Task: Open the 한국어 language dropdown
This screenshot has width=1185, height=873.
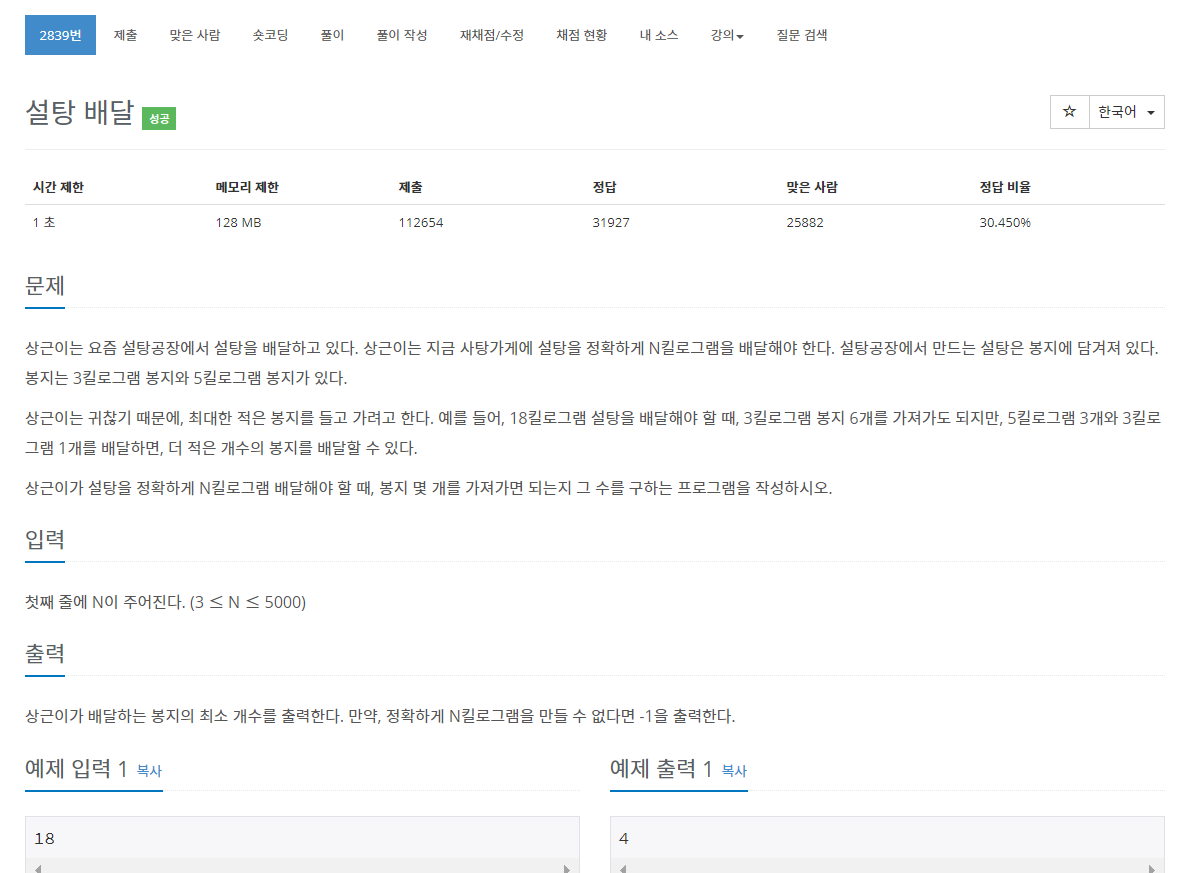Action: point(1126,112)
